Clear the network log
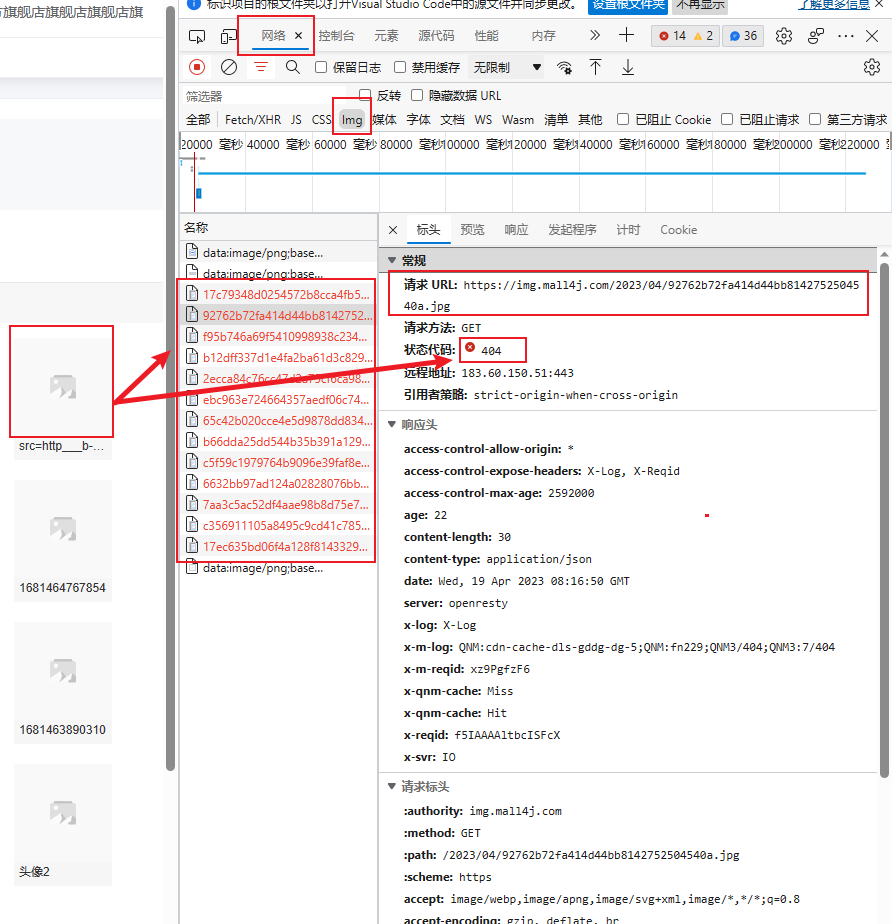Image resolution: width=892 pixels, height=924 pixels. click(x=229, y=67)
